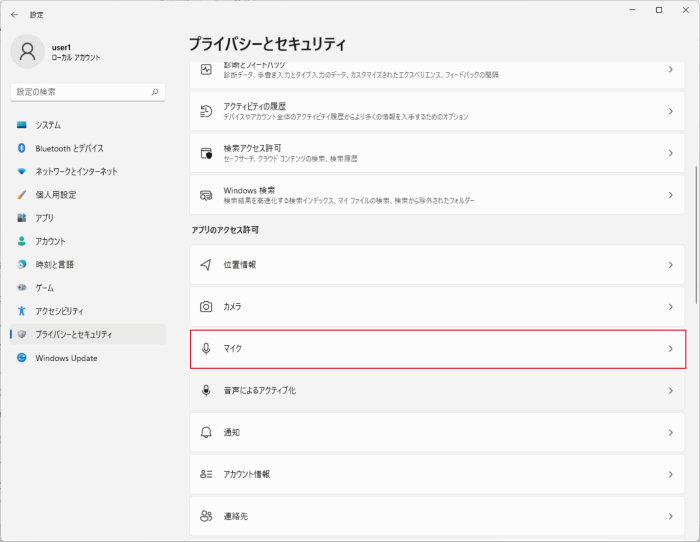Expand カメラ chevron arrow

click(x=671, y=307)
